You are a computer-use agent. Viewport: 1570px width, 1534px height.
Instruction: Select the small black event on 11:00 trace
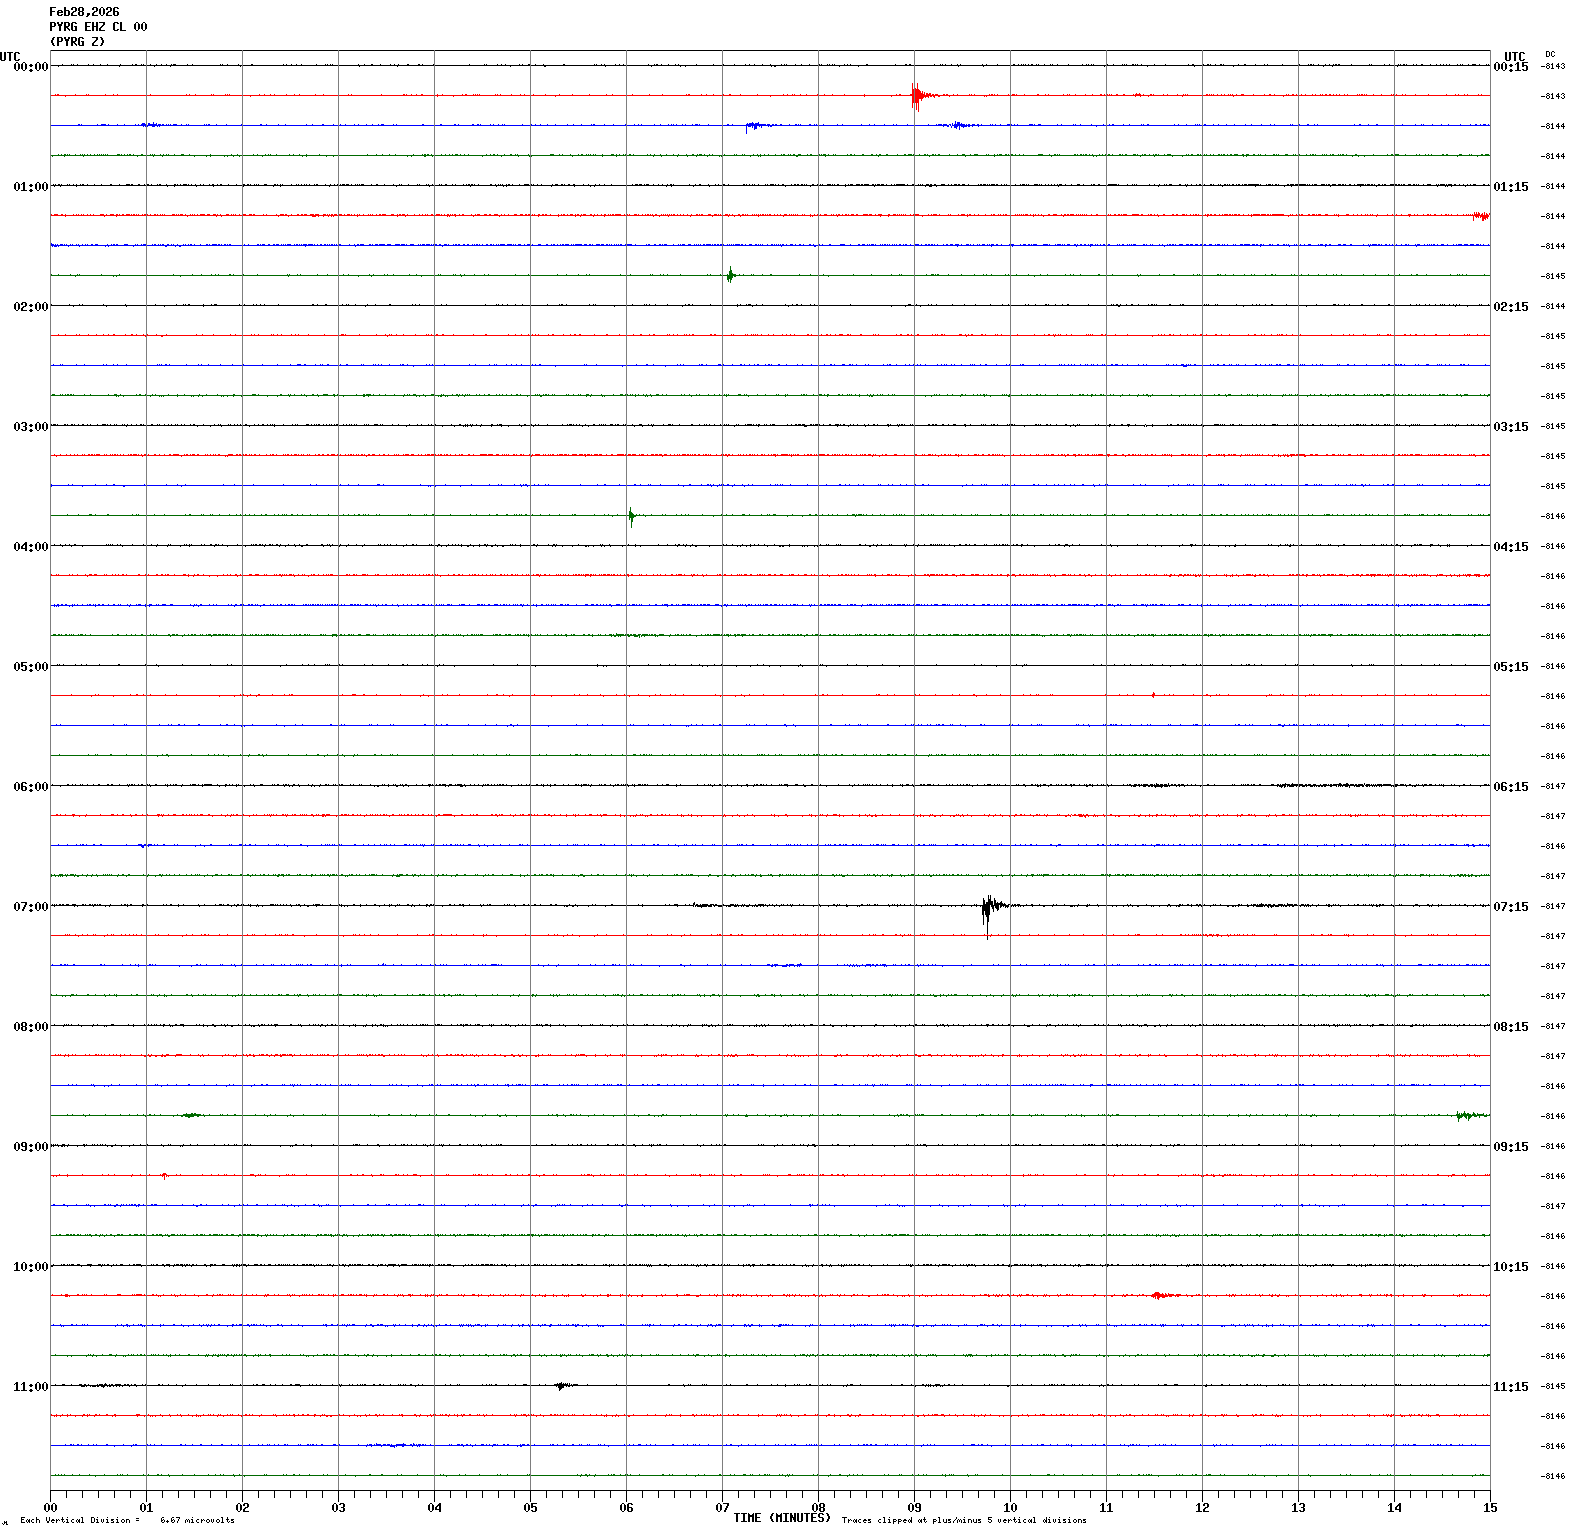tap(562, 1385)
